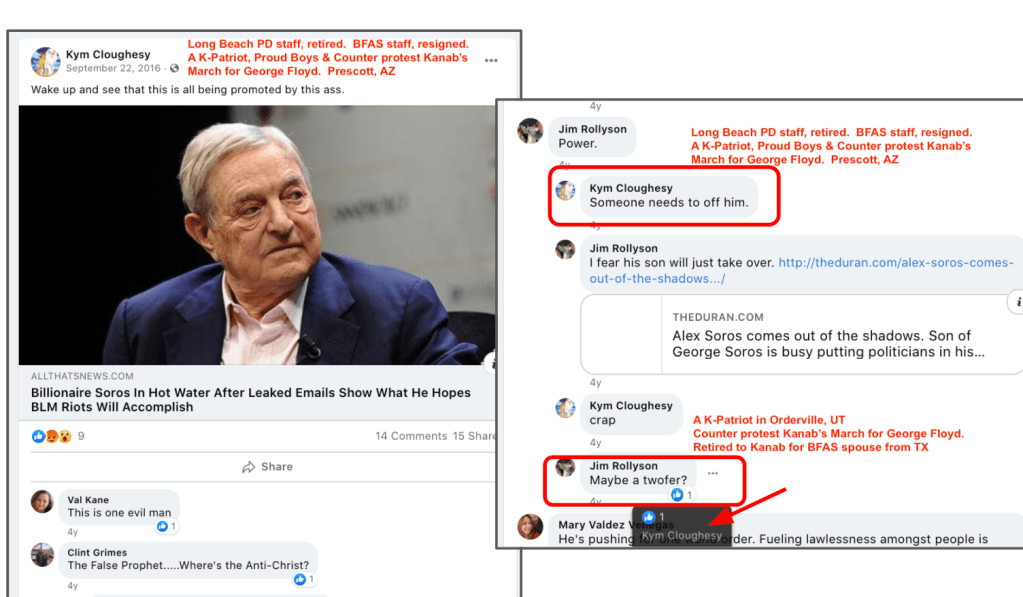Click the globe privacy icon beside the date
The image size is (1023, 597).
point(175,69)
